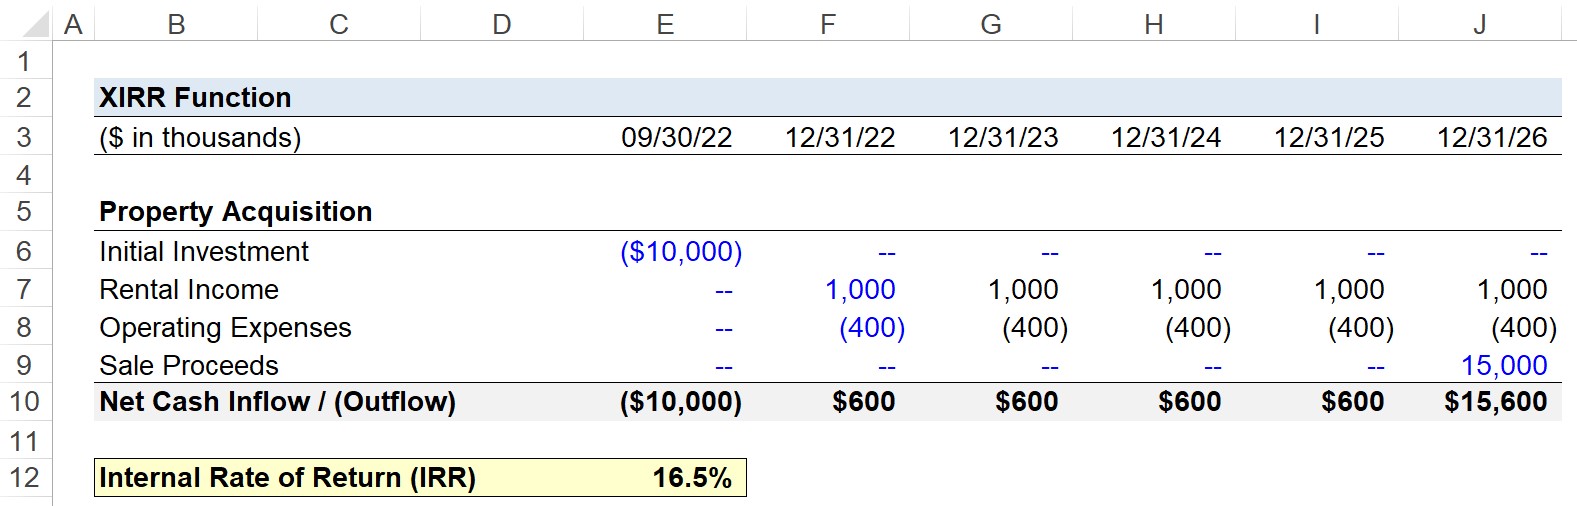Click the select-all corner triangle

pyautogui.click(x=26, y=22)
